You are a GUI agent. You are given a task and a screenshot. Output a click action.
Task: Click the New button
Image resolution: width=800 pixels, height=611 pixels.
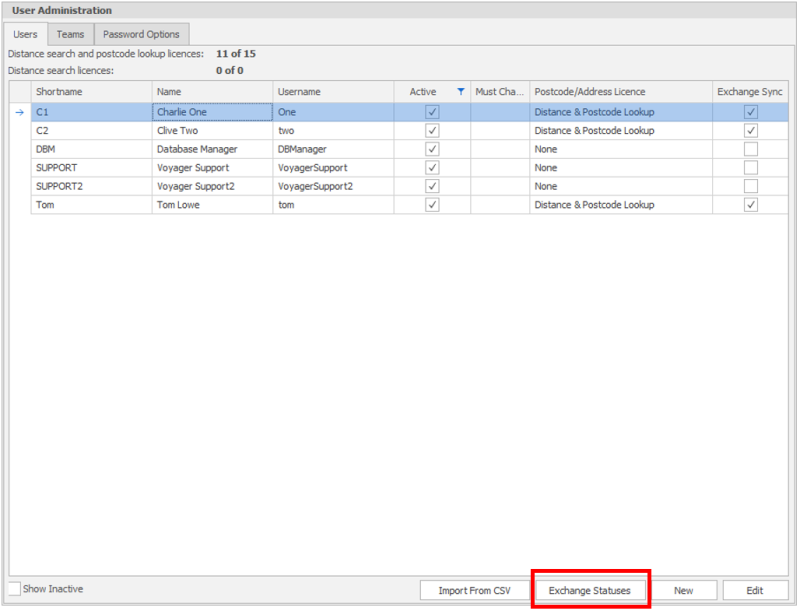683,590
